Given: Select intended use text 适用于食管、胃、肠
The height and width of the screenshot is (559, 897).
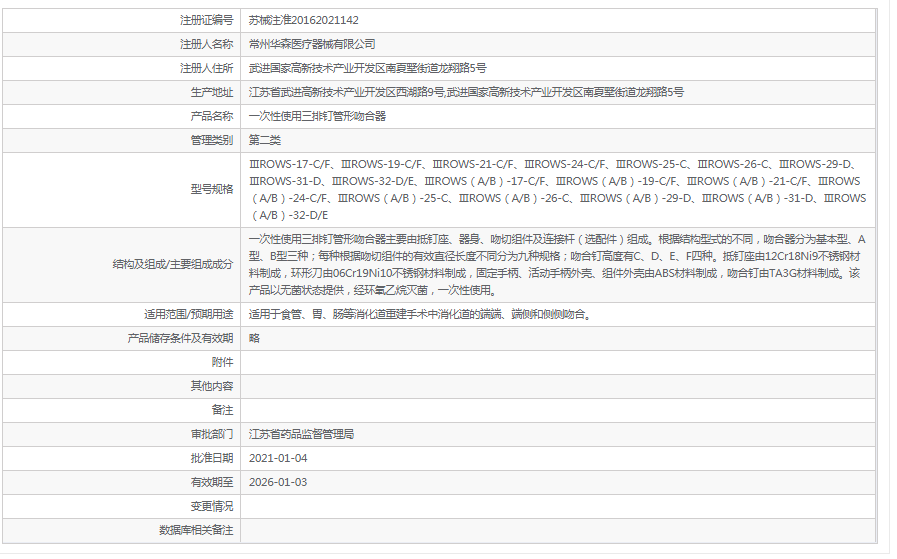Looking at the screenshot, I should pos(420,315).
